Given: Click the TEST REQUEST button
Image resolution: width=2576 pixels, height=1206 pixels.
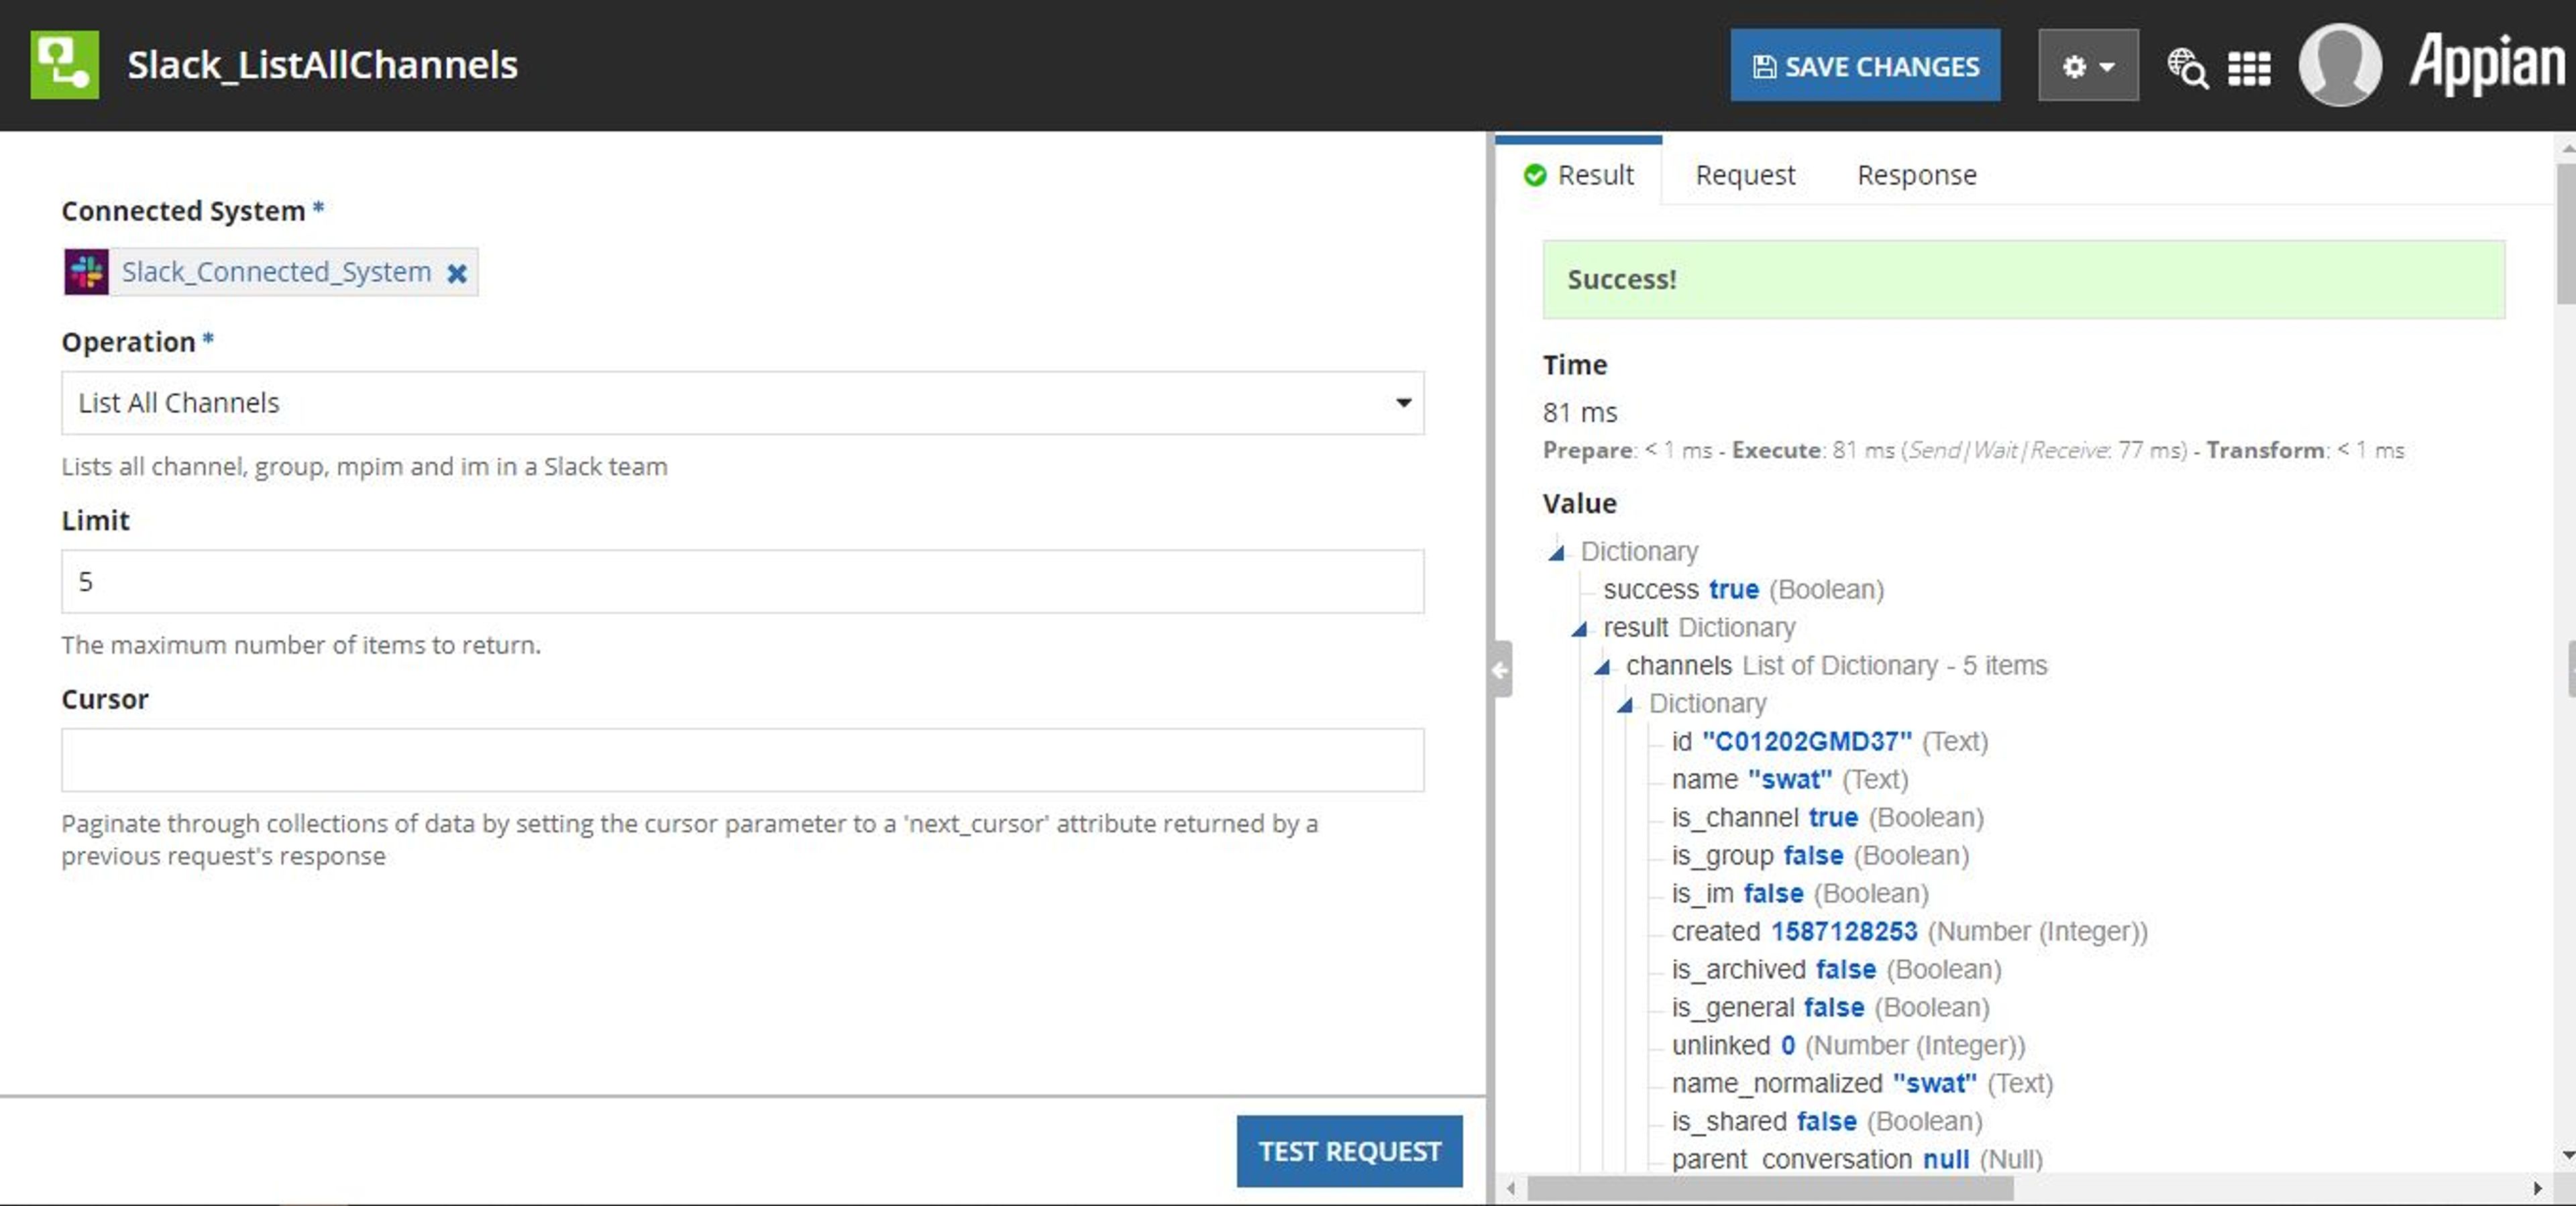Looking at the screenshot, I should 1349,1151.
